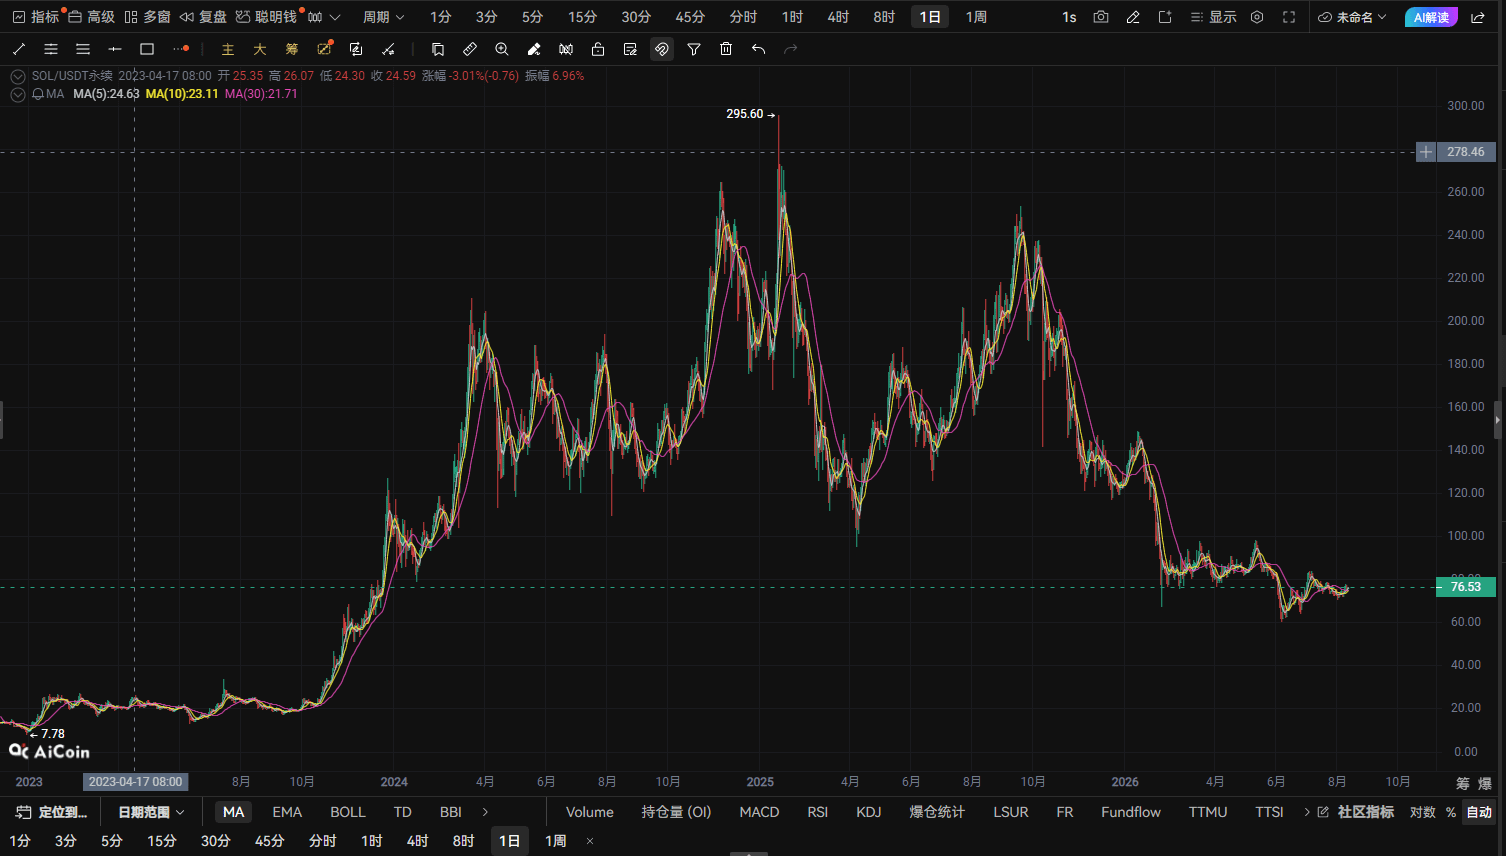Open the 复盘 replay button
1506x856 pixels.
click(203, 17)
